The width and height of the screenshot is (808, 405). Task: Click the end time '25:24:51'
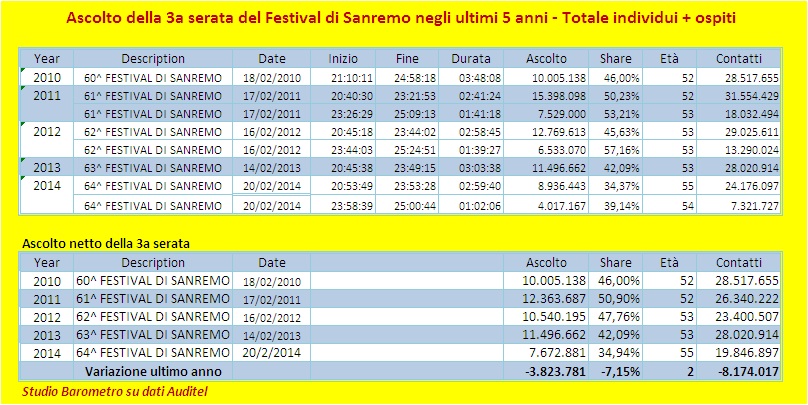[x=415, y=150]
